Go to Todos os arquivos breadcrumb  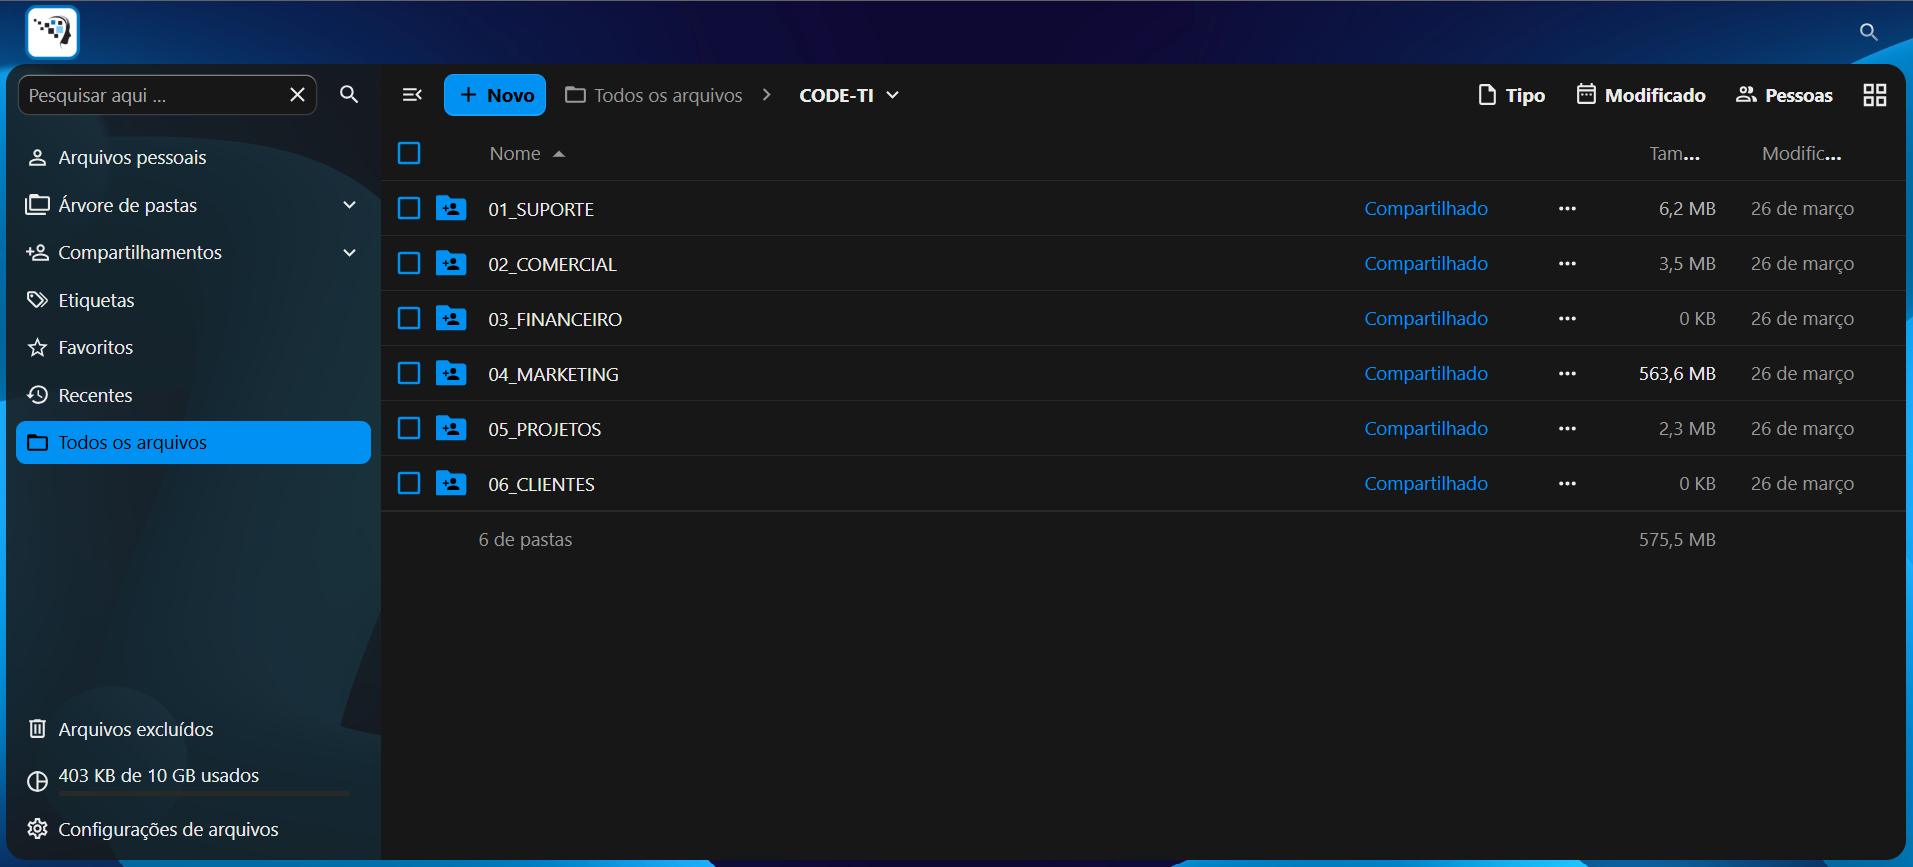(655, 95)
